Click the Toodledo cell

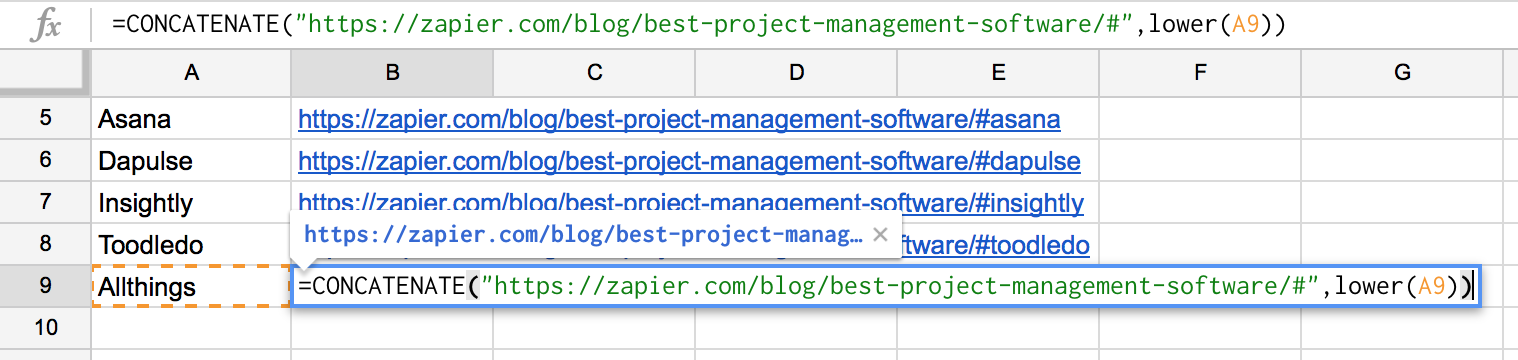point(191,245)
